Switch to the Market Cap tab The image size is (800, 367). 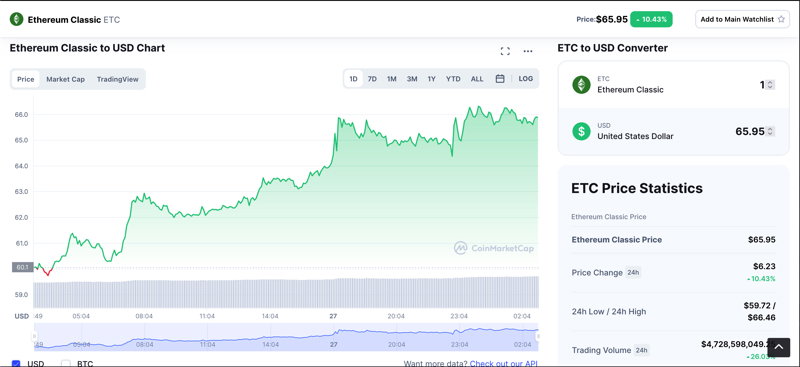[65, 79]
